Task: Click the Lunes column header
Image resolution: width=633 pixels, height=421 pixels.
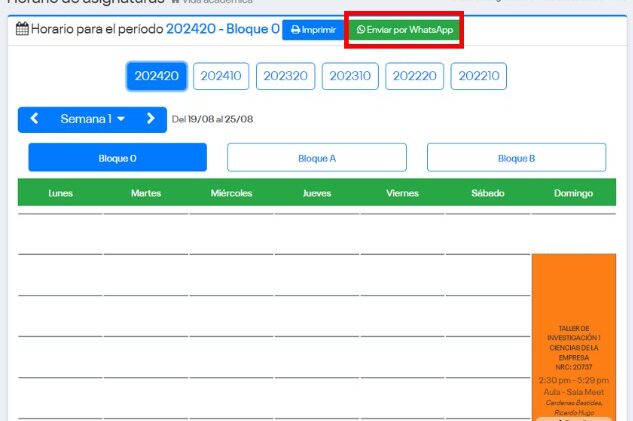Action: [x=60, y=193]
